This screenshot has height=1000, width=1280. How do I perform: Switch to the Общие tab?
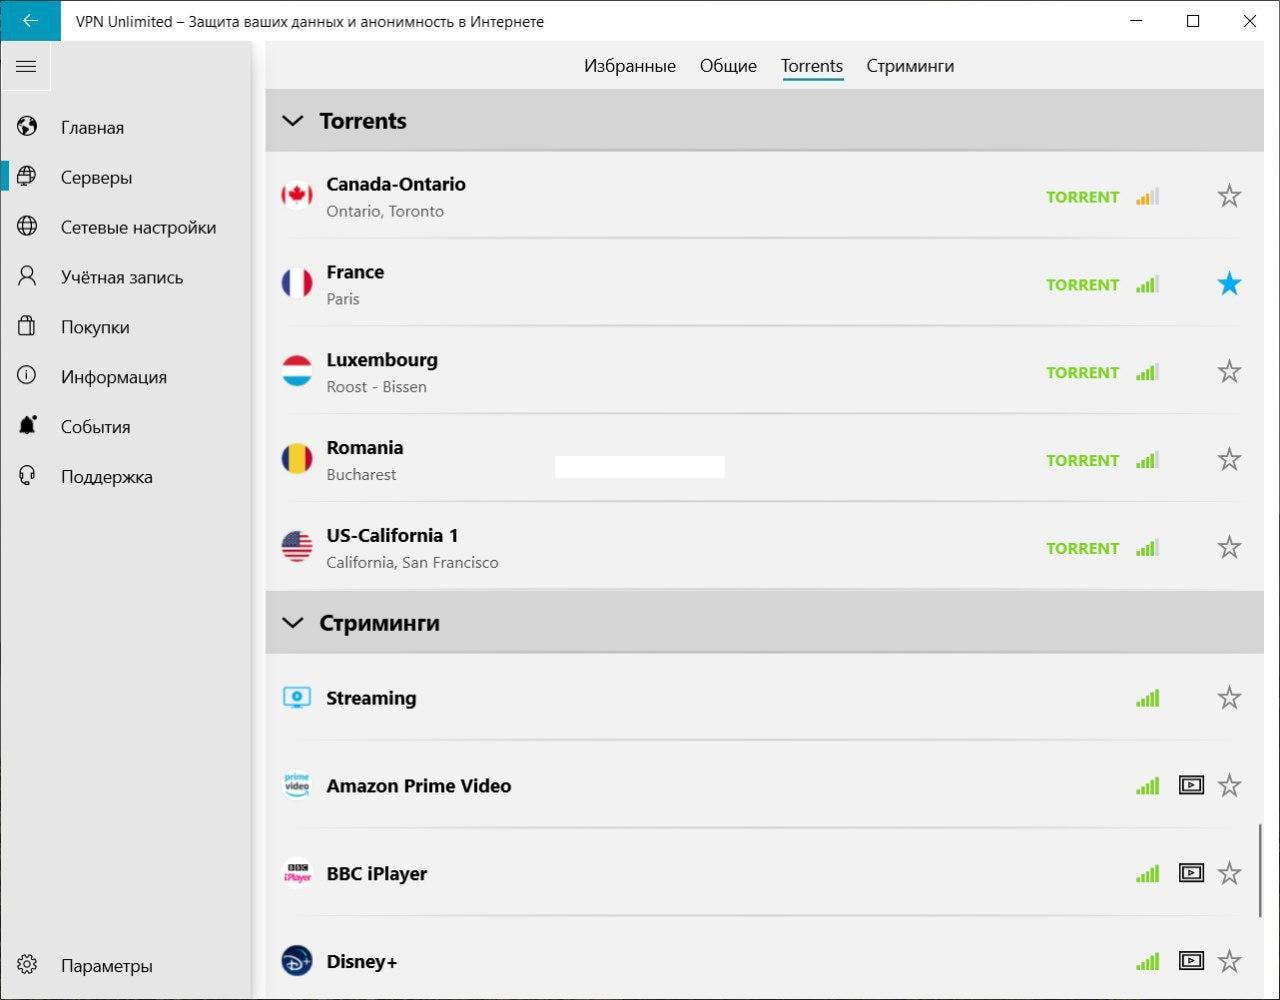[x=728, y=66]
